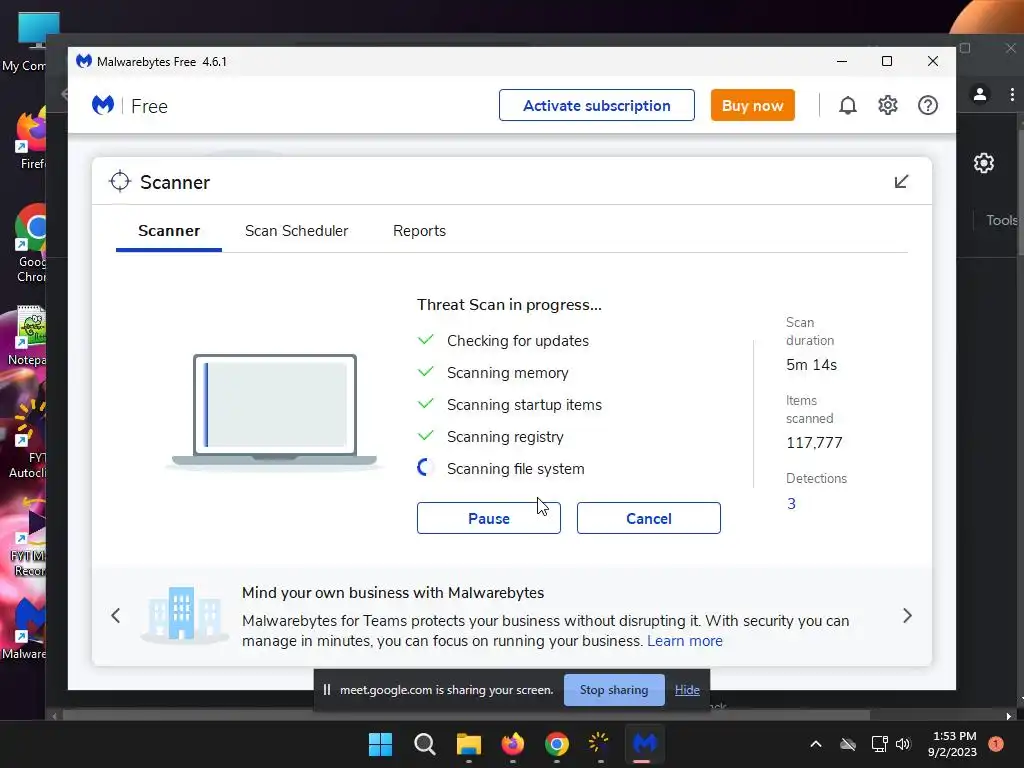Click the horizontal scrollbar at bottom
This screenshot has width=1024, height=768.
point(466,716)
